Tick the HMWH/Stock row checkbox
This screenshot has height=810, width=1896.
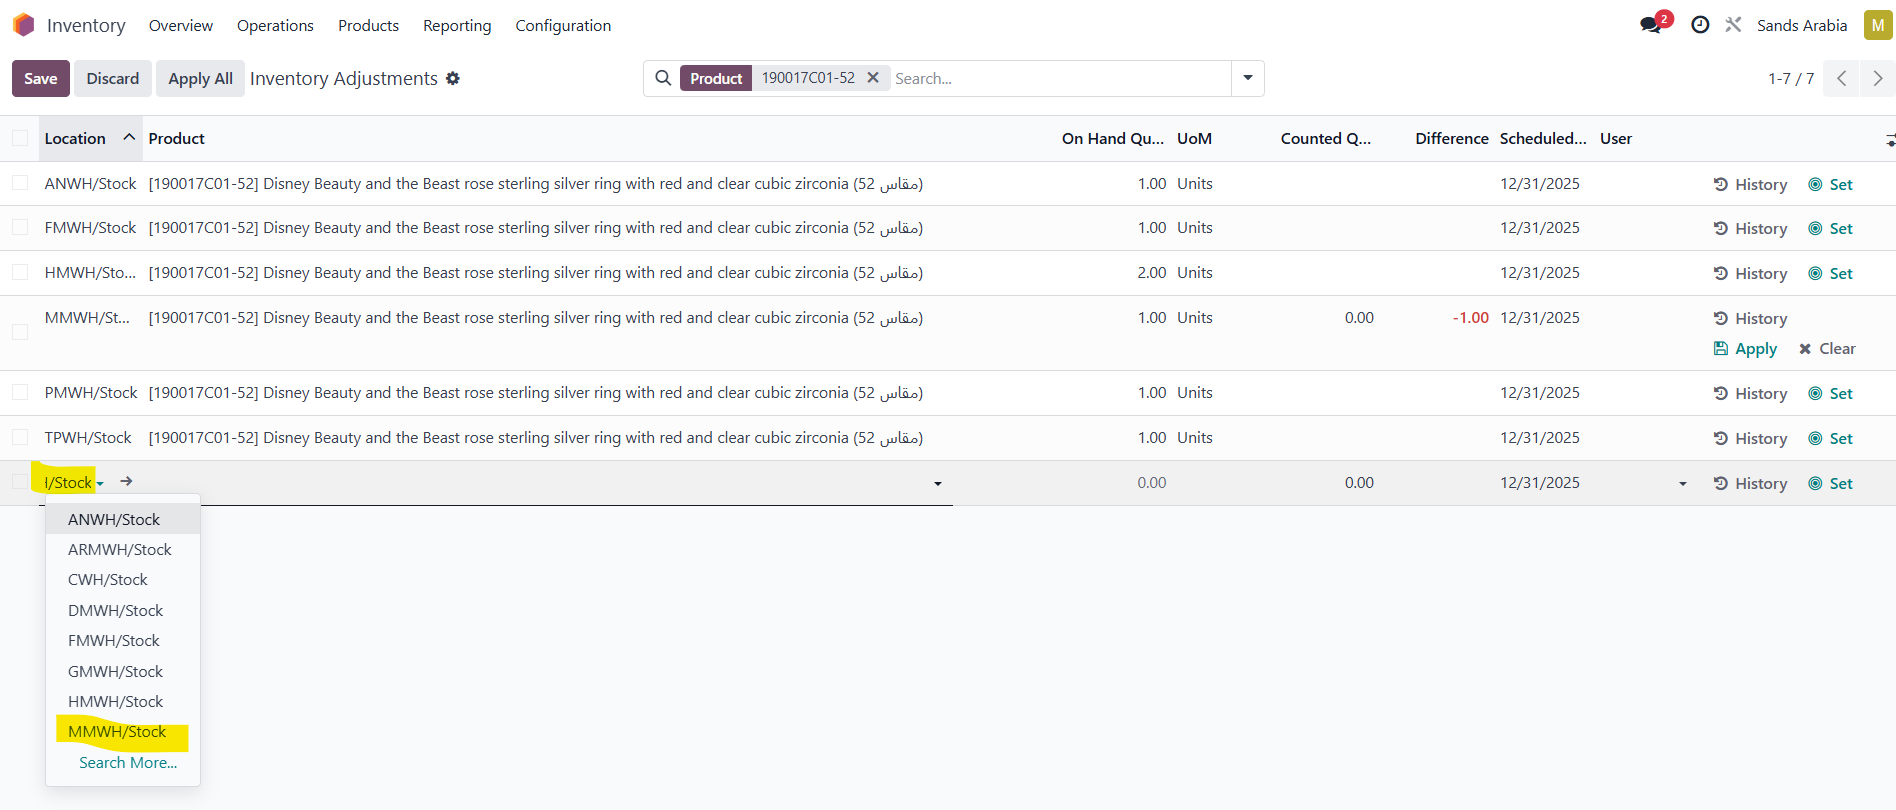(20, 272)
